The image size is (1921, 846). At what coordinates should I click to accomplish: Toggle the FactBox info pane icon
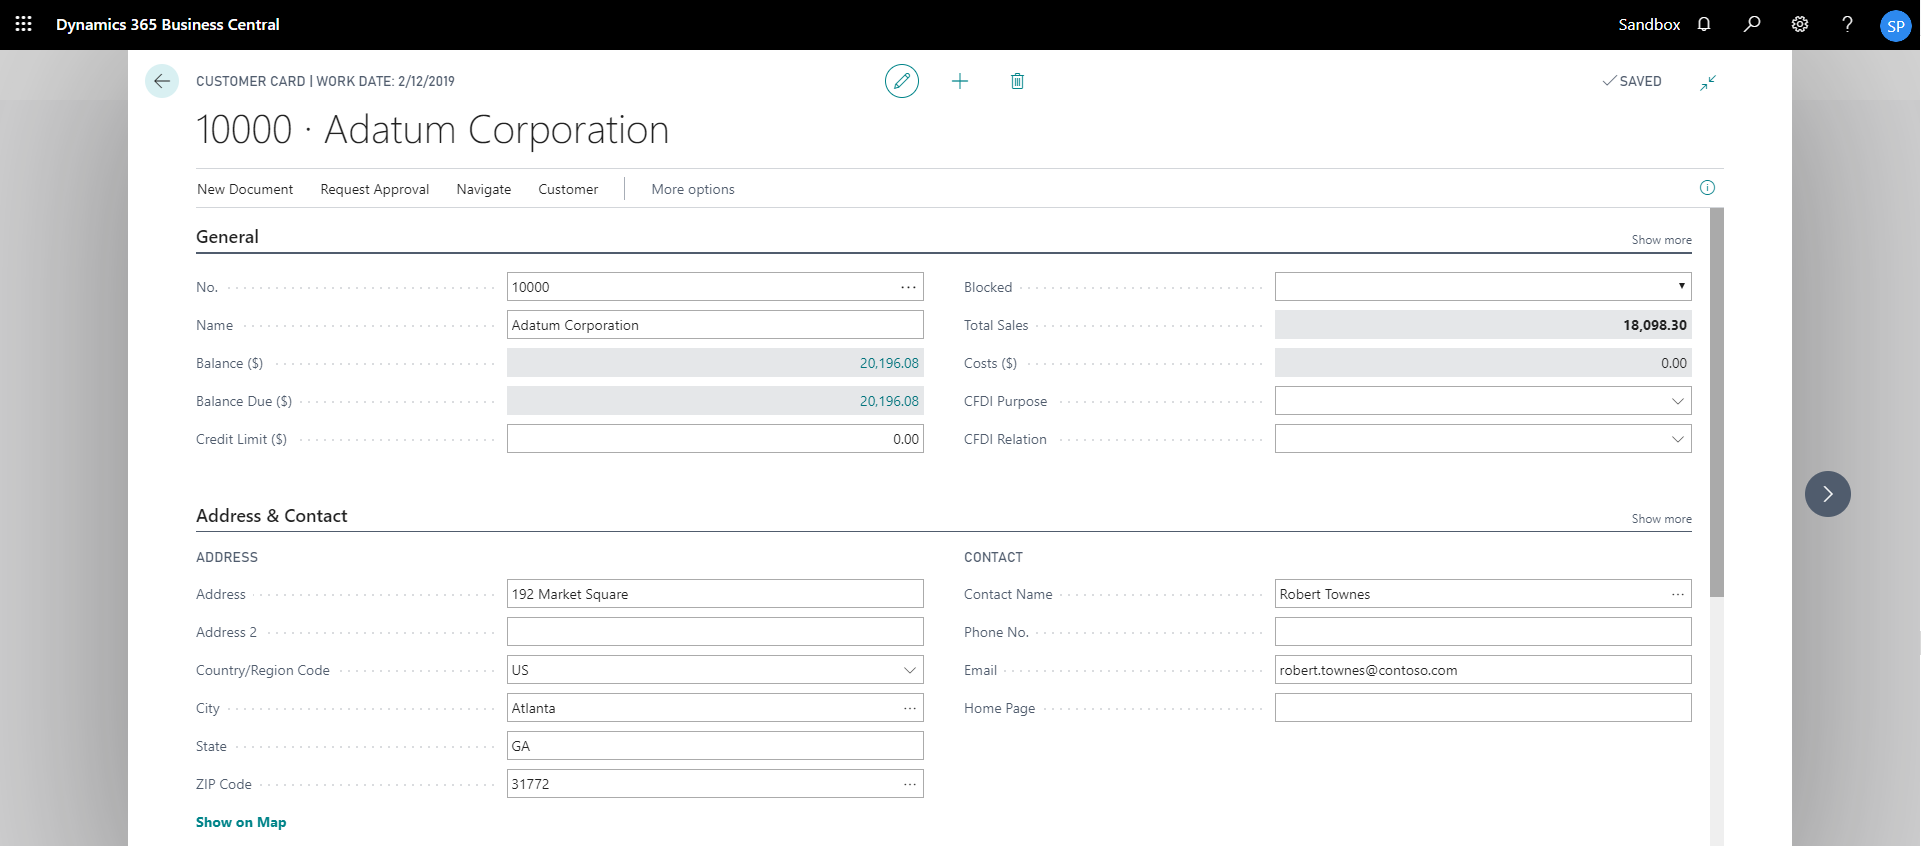[x=1707, y=188]
